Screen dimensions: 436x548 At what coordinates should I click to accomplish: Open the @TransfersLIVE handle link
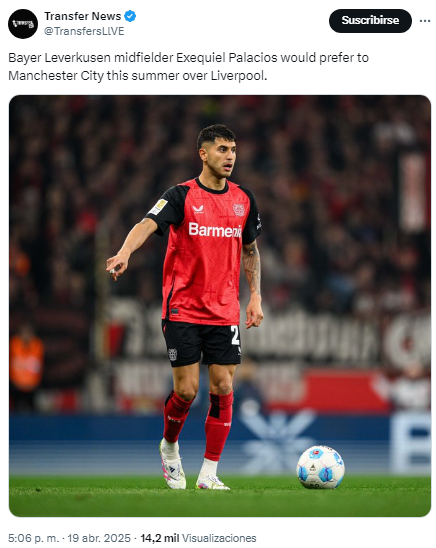(x=84, y=31)
